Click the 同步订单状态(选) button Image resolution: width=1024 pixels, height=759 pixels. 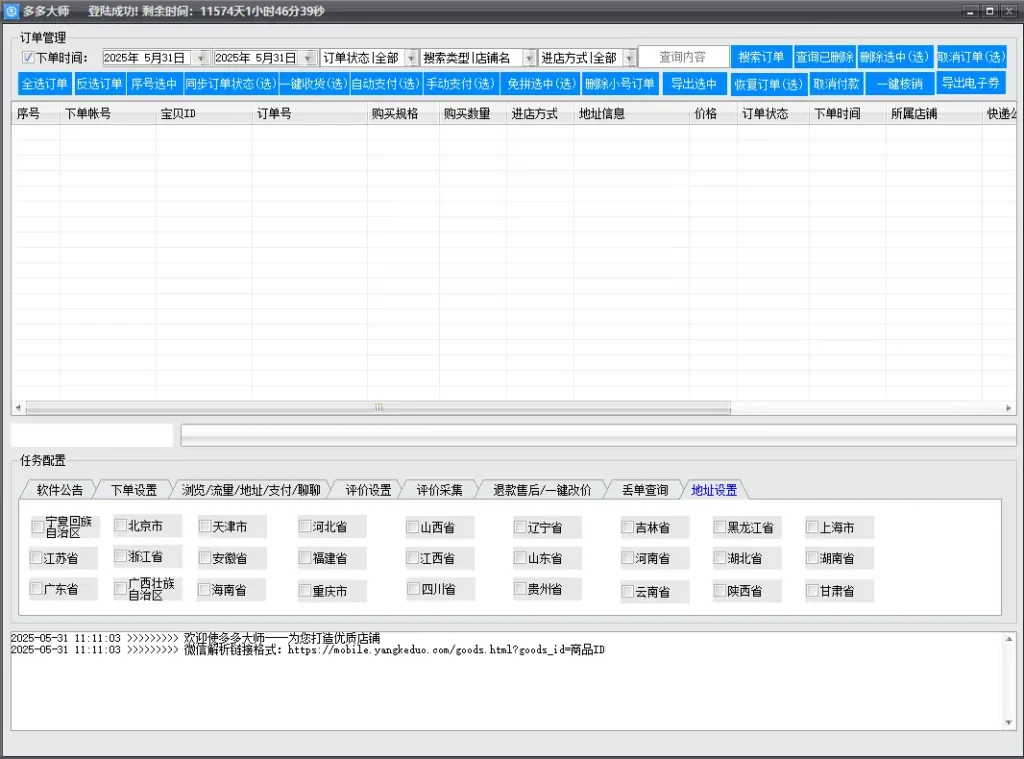tap(231, 84)
